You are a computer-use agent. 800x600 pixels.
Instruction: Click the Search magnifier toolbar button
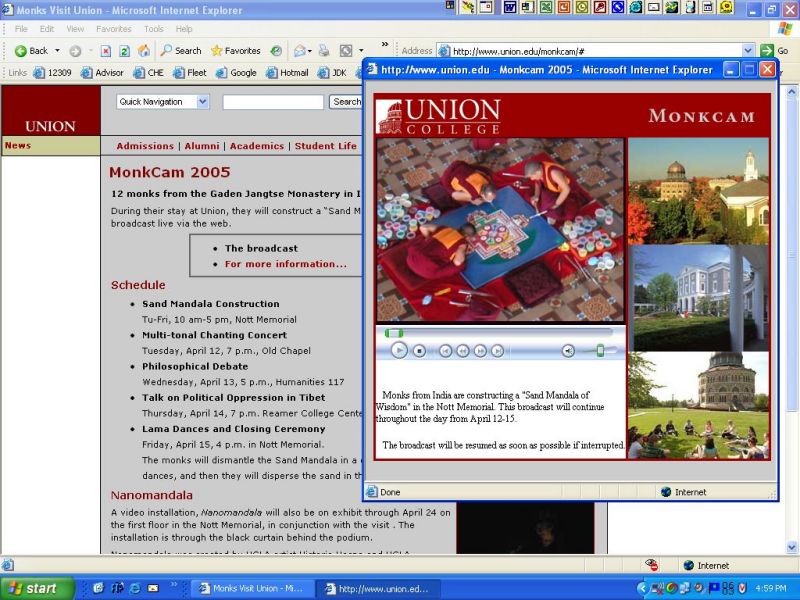pyautogui.click(x=181, y=51)
